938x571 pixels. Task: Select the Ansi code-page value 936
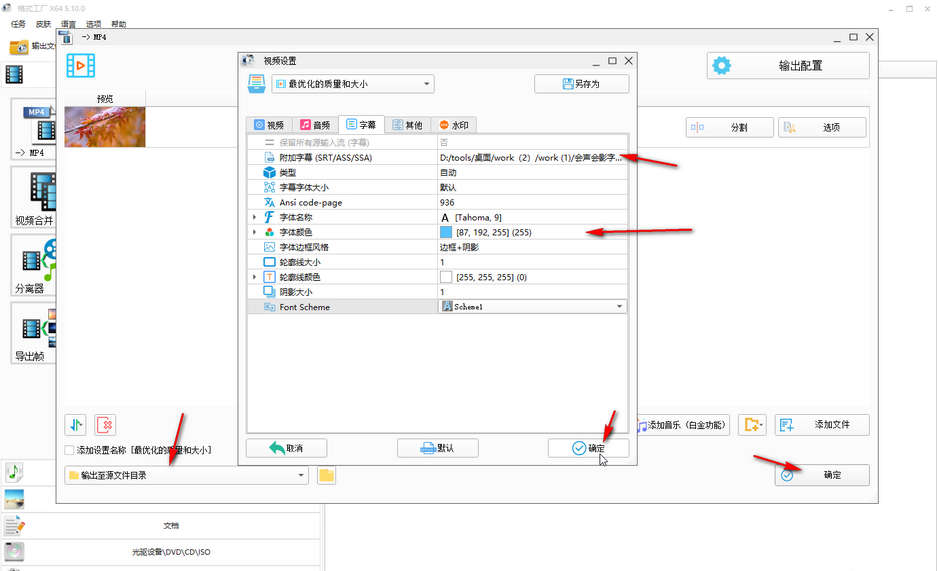click(x=532, y=203)
